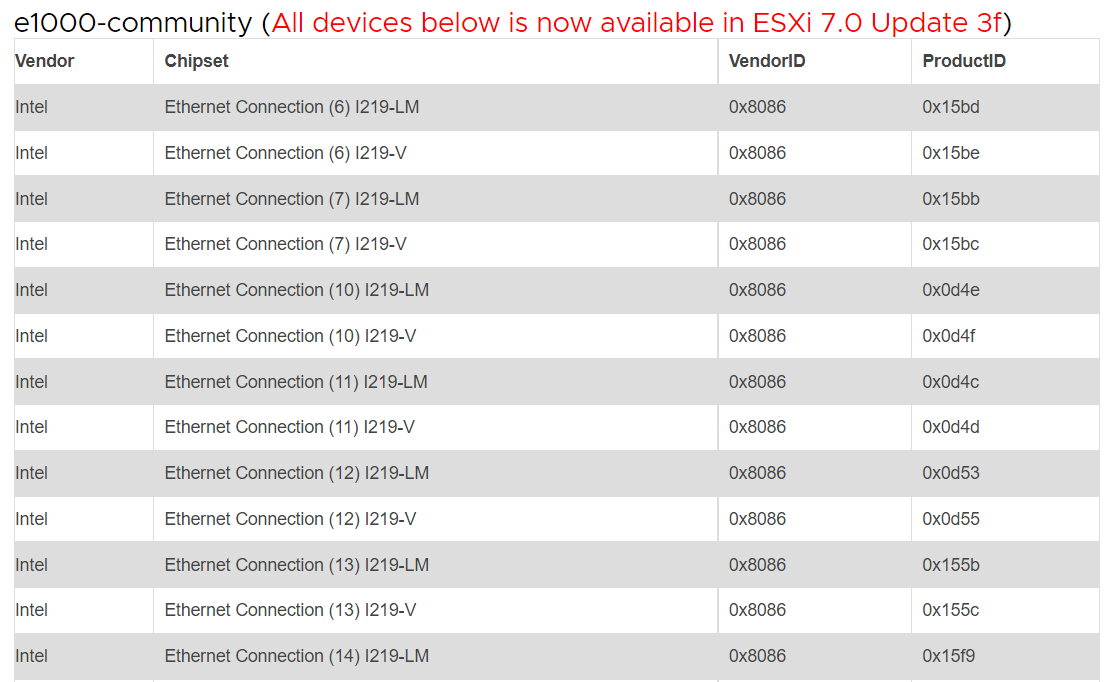The image size is (1108, 682).
Task: Click product ID 0x0d55
Action: [950, 519]
